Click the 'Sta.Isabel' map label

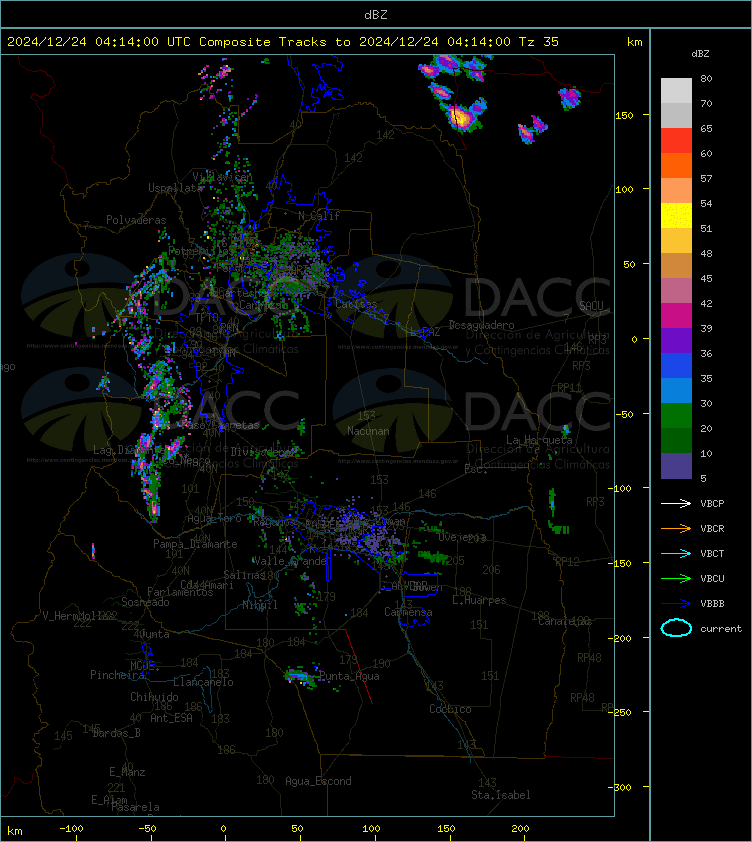click(x=501, y=795)
